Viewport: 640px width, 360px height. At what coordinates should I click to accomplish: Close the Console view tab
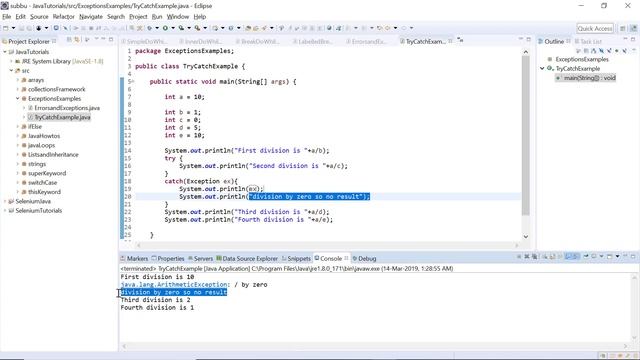pyautogui.click(x=346, y=258)
